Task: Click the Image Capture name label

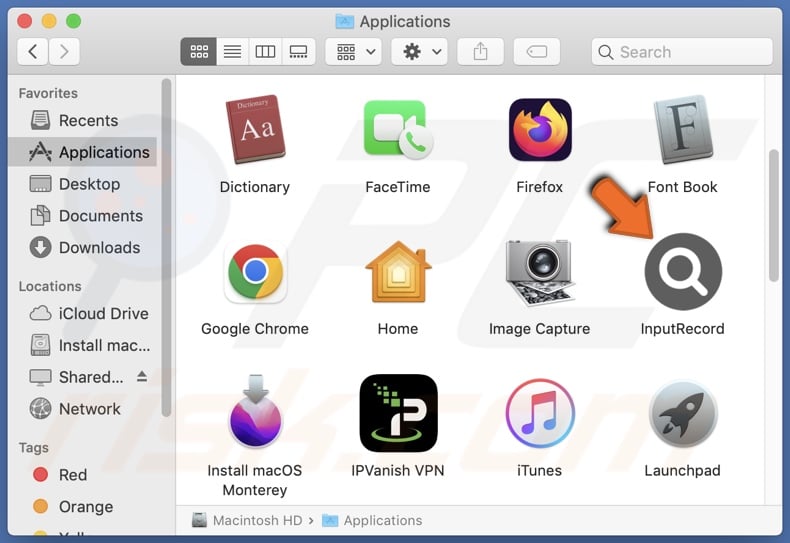Action: pyautogui.click(x=540, y=329)
